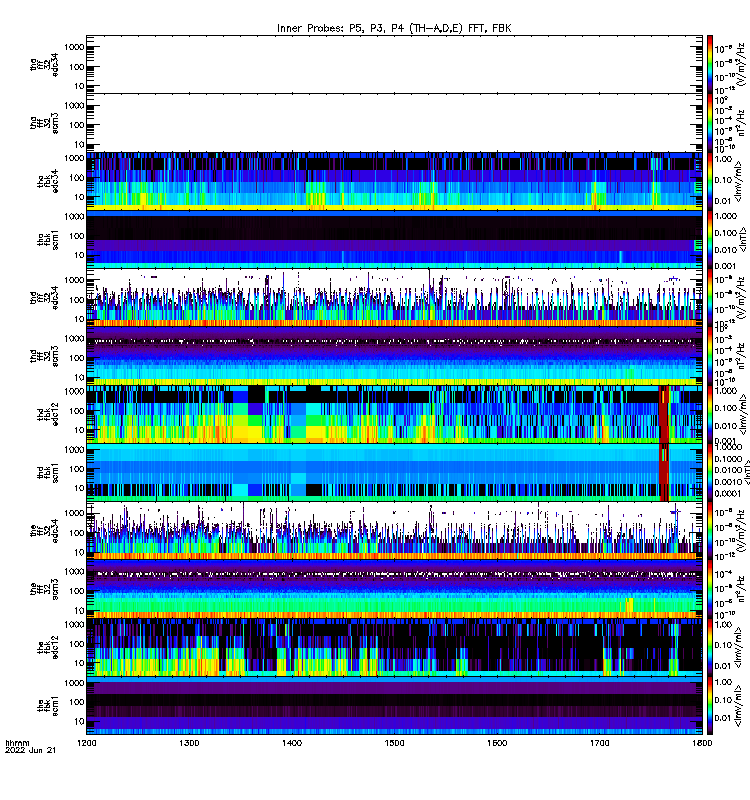750x800 pixels.
Task: Click the color bar of the the fbk edc12 panel
Action: pyautogui.click(x=710, y=646)
